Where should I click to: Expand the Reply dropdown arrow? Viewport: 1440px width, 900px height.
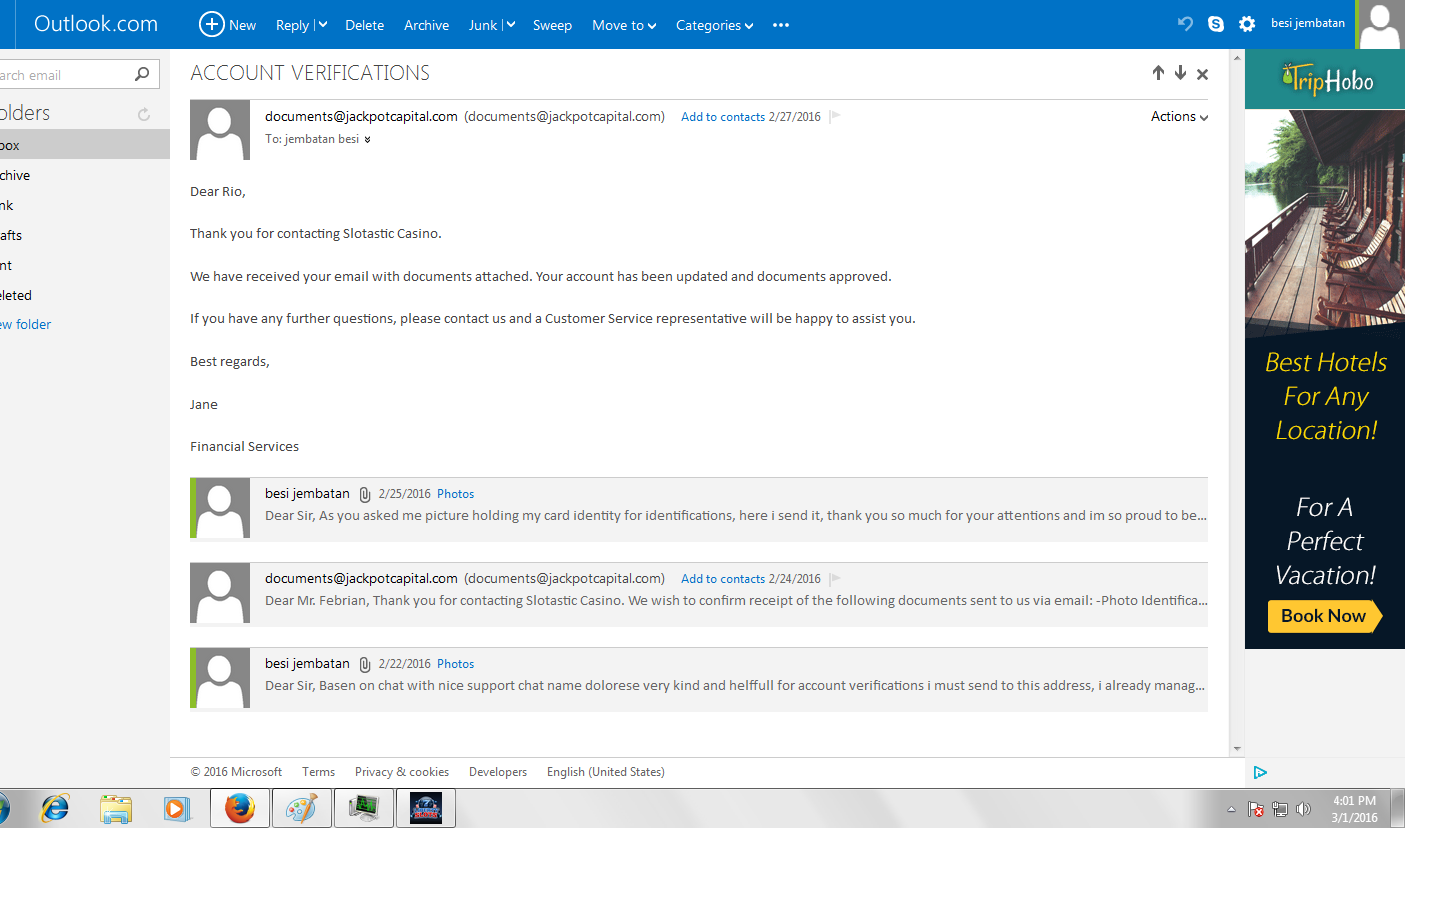(323, 25)
